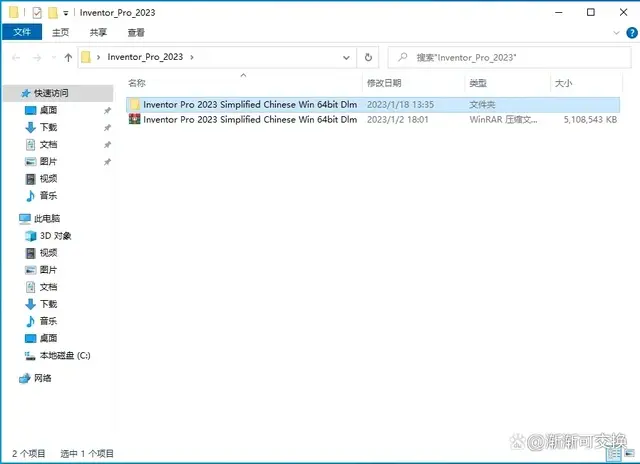Viewport: 640px width, 464px height.
Task: Click Inventor_Pro_2023 breadcrumb in address bar
Action: 145,57
